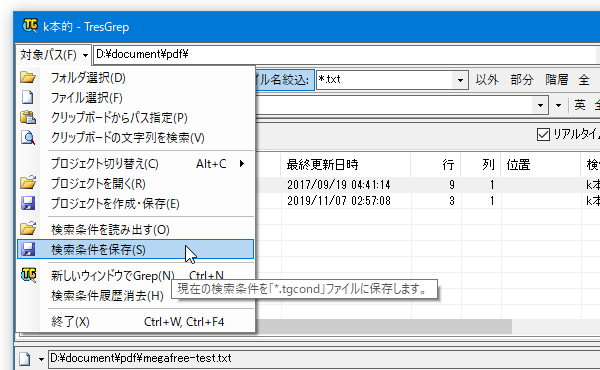The height and width of the screenshot is (370, 600).
Task: Expand the *.txt file name filter dropdown
Action: 460,80
